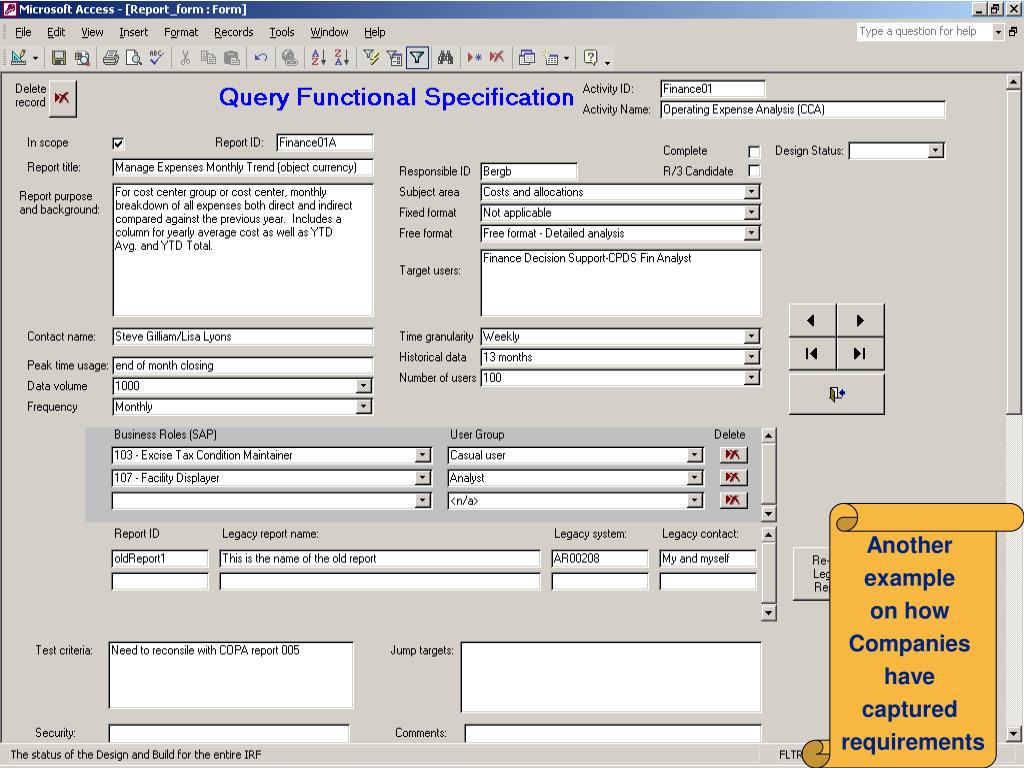This screenshot has width=1024, height=768.
Task: Go to the previous record
Action: (x=812, y=321)
